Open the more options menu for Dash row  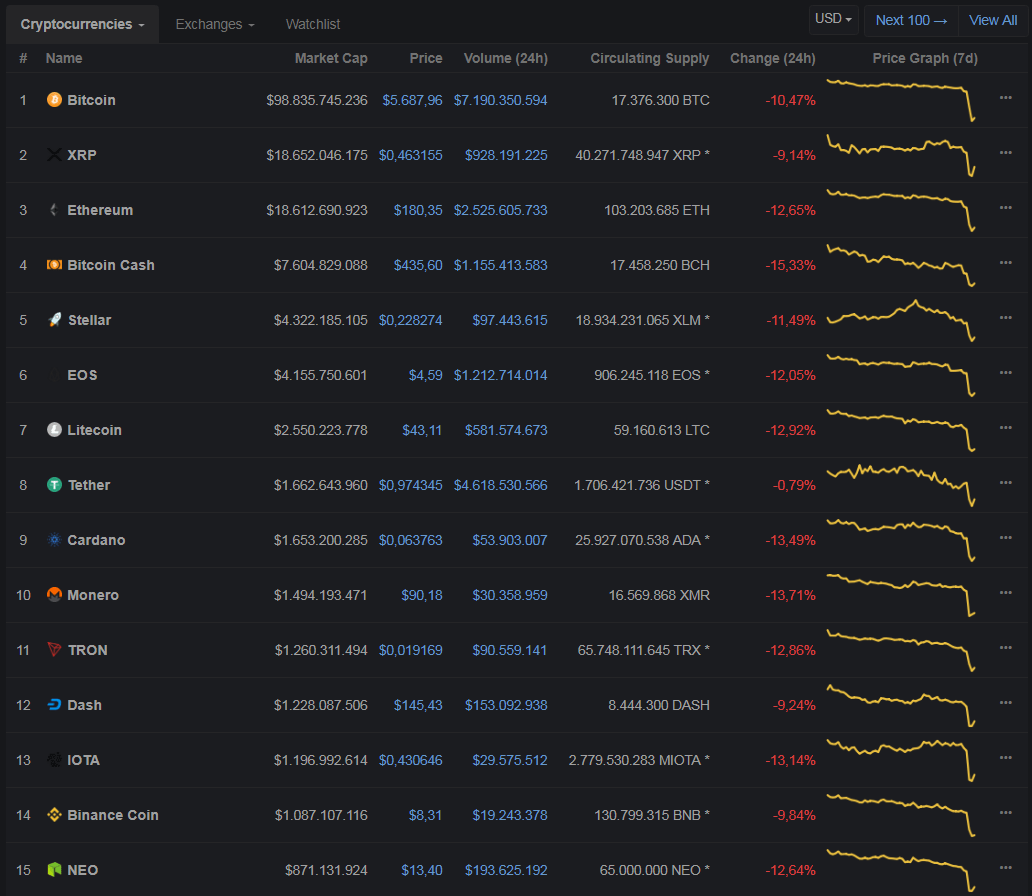coord(1006,702)
